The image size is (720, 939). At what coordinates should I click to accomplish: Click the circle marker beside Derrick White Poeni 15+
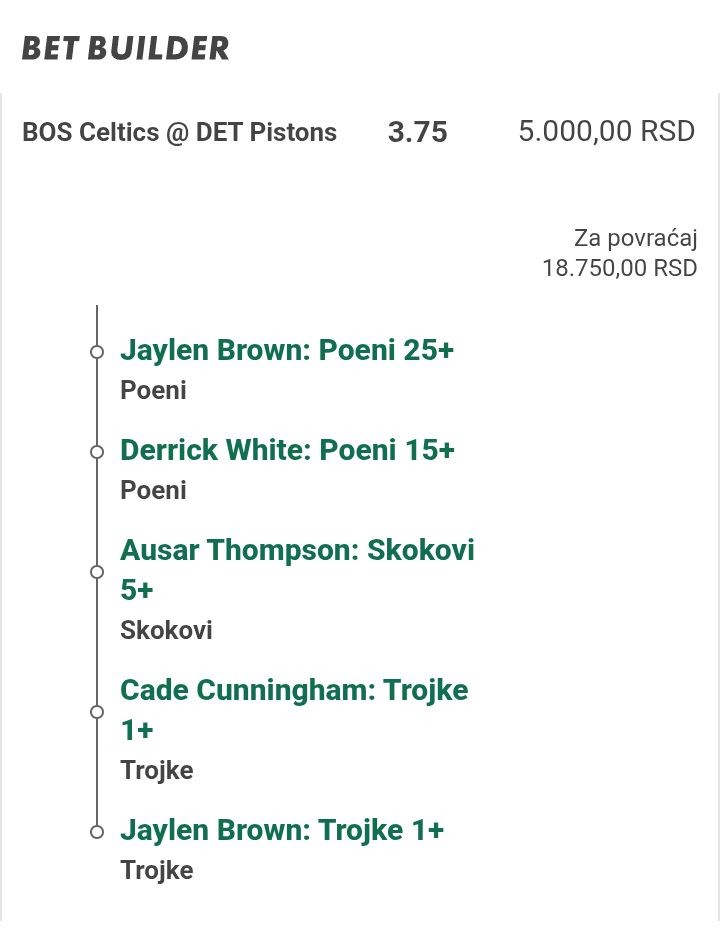97,452
